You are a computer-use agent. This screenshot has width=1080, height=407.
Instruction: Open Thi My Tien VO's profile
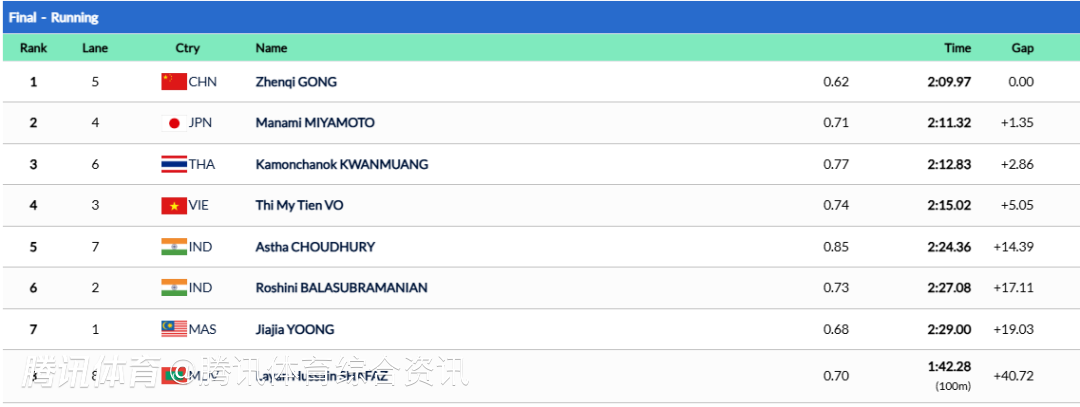point(300,205)
